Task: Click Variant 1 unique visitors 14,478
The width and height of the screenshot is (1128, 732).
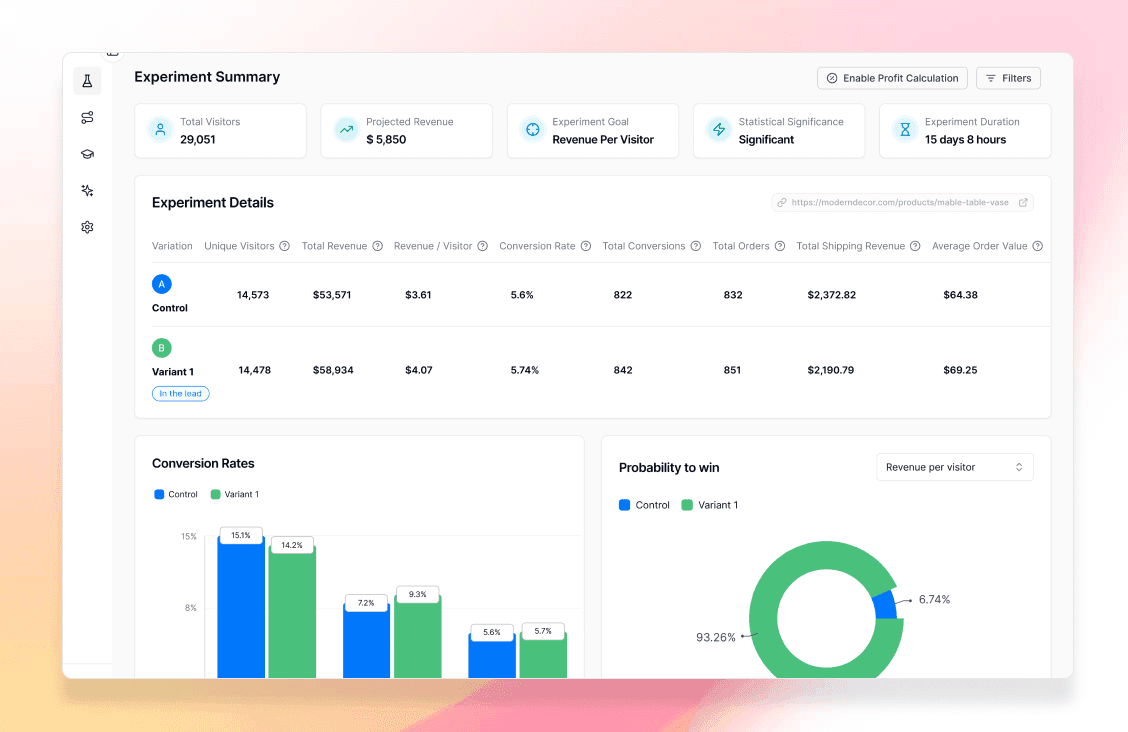Action: (x=255, y=370)
